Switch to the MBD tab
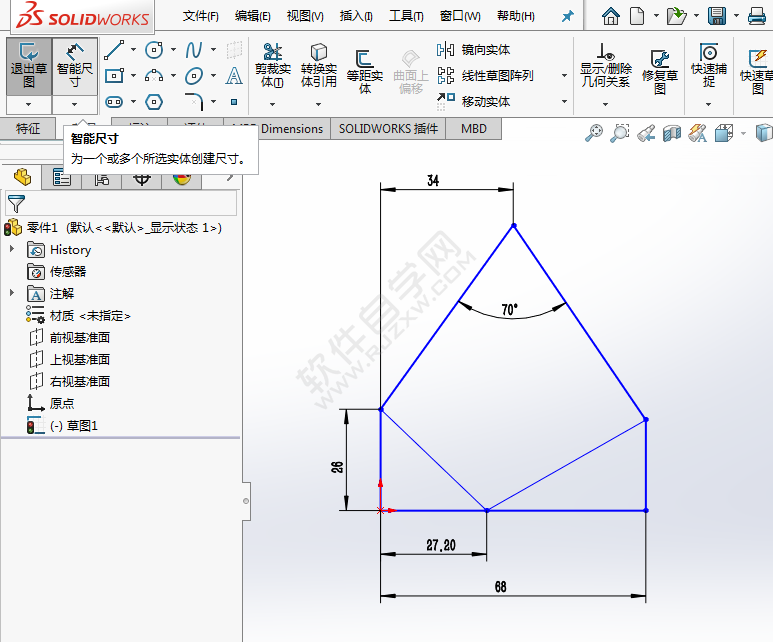 tap(474, 129)
